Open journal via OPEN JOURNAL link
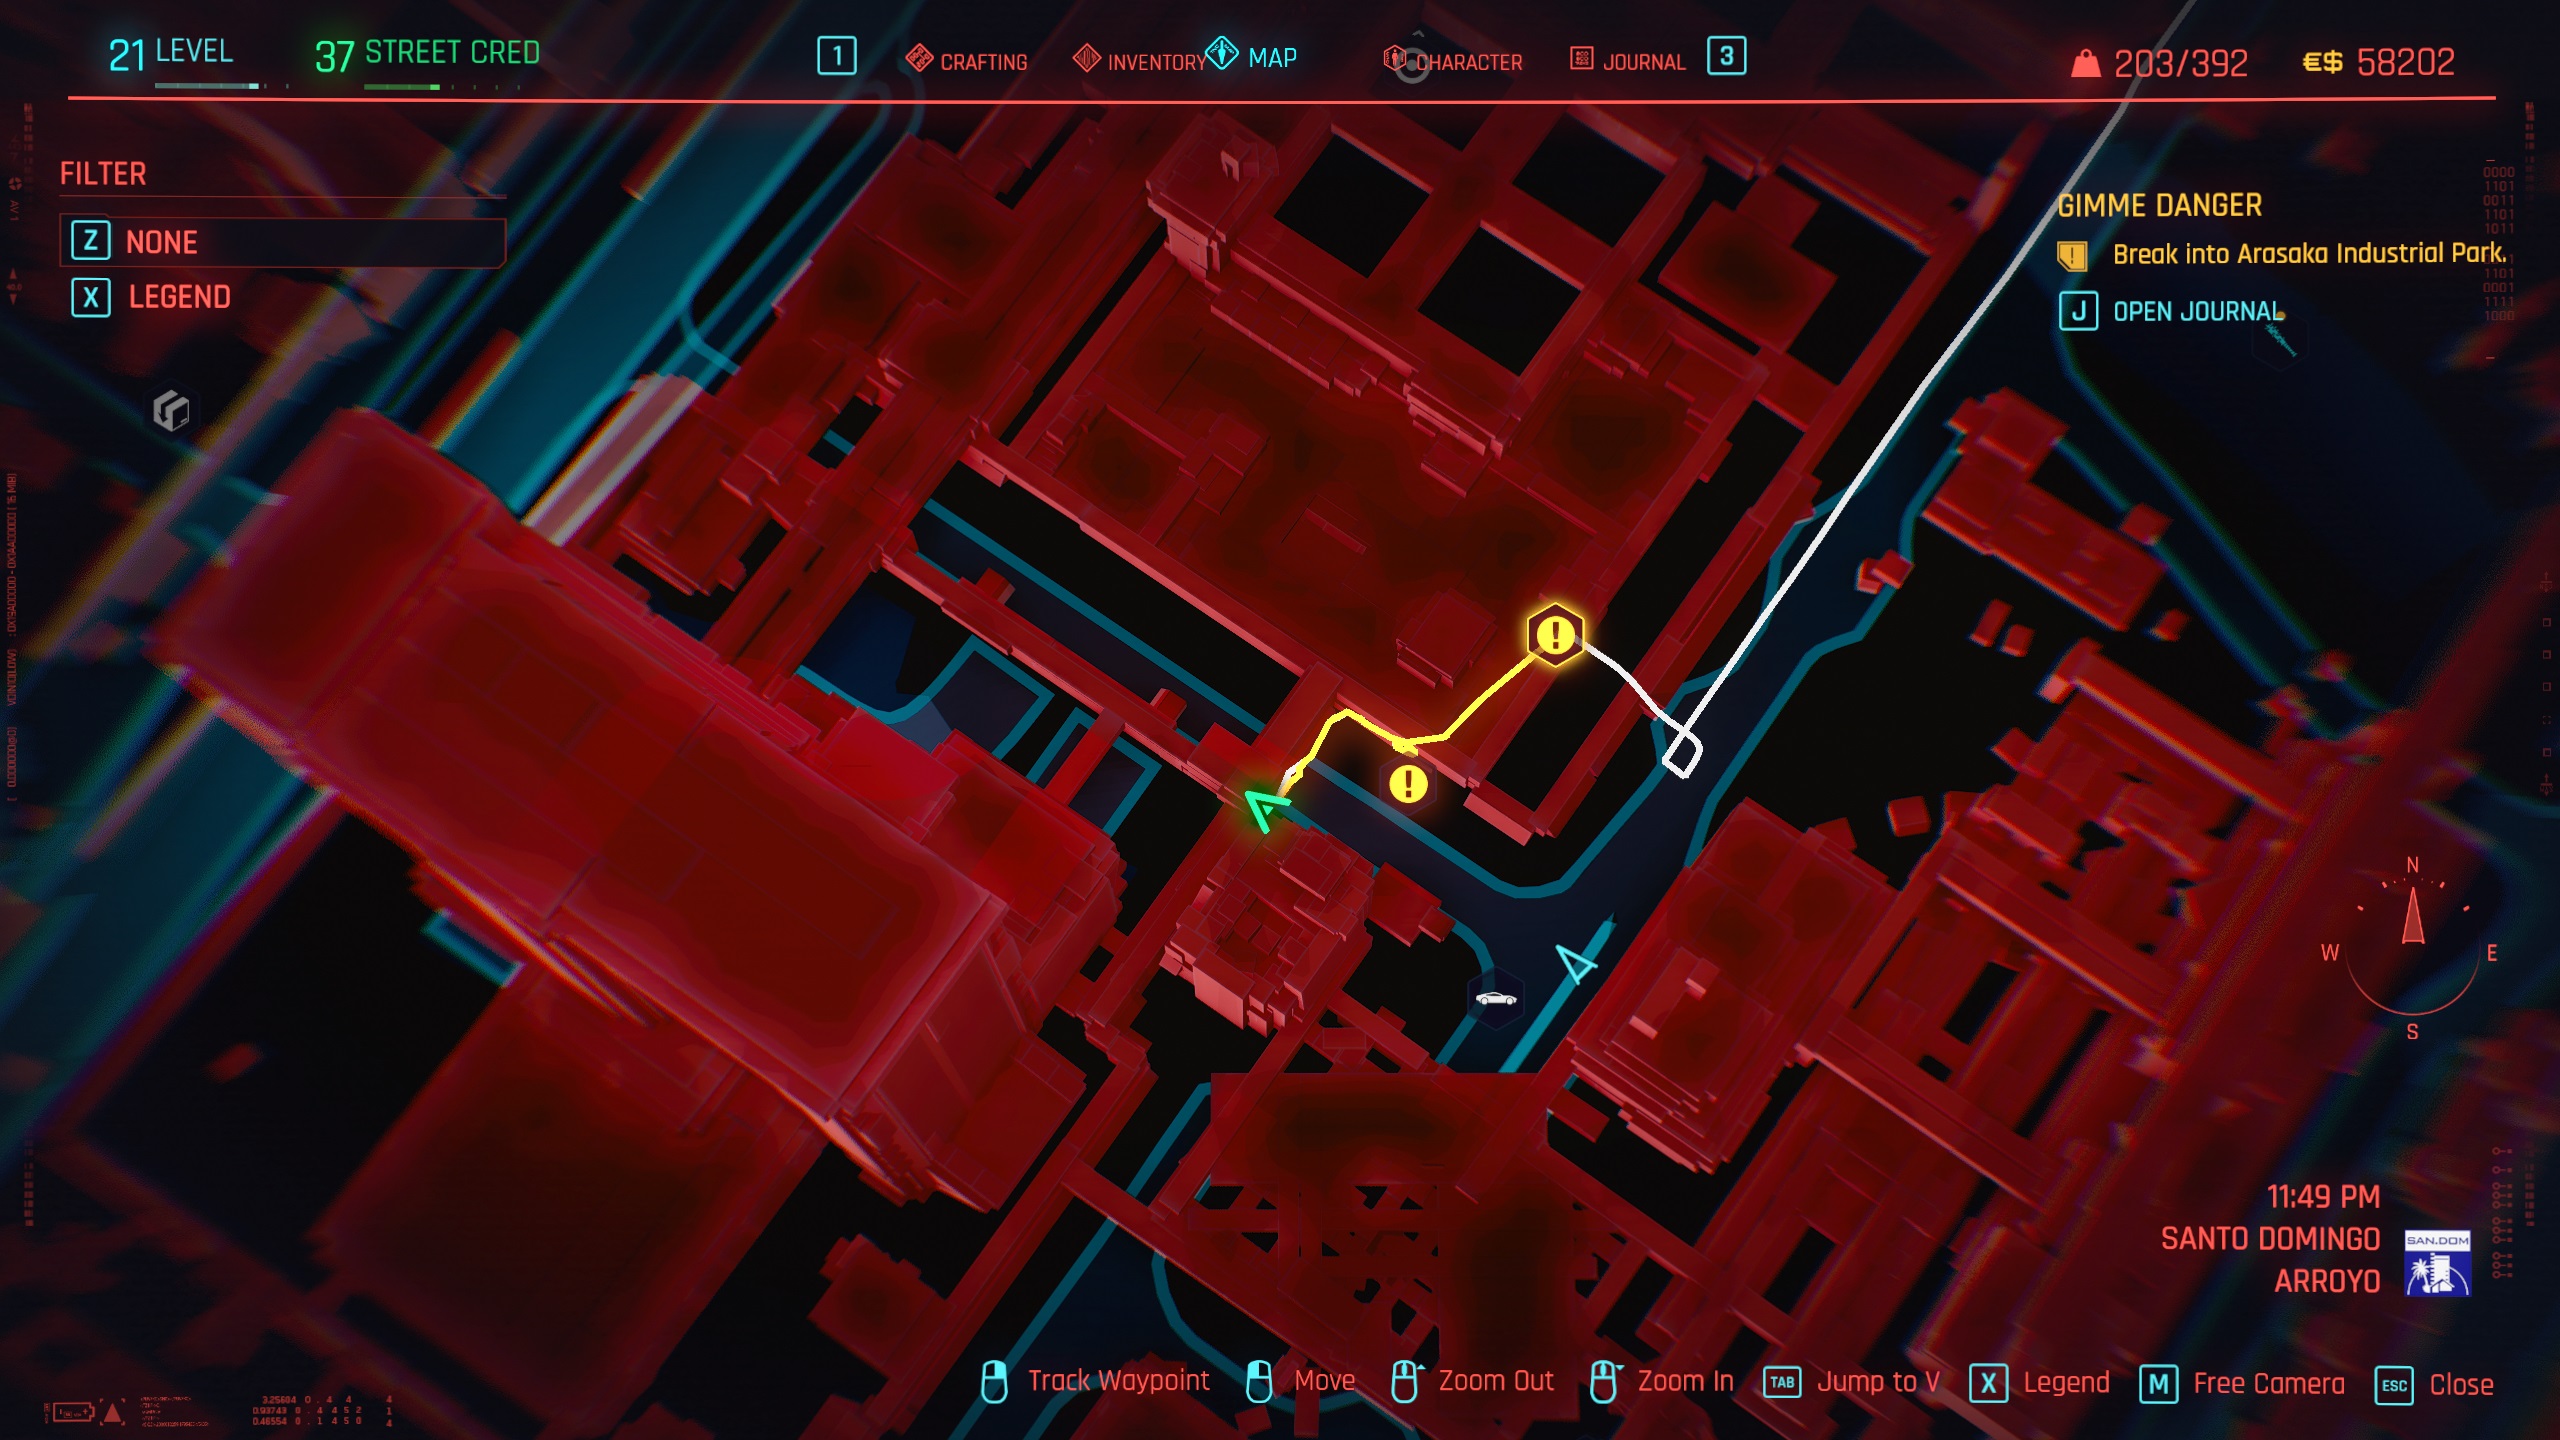Screen dimensions: 2560x1440 (2198, 311)
